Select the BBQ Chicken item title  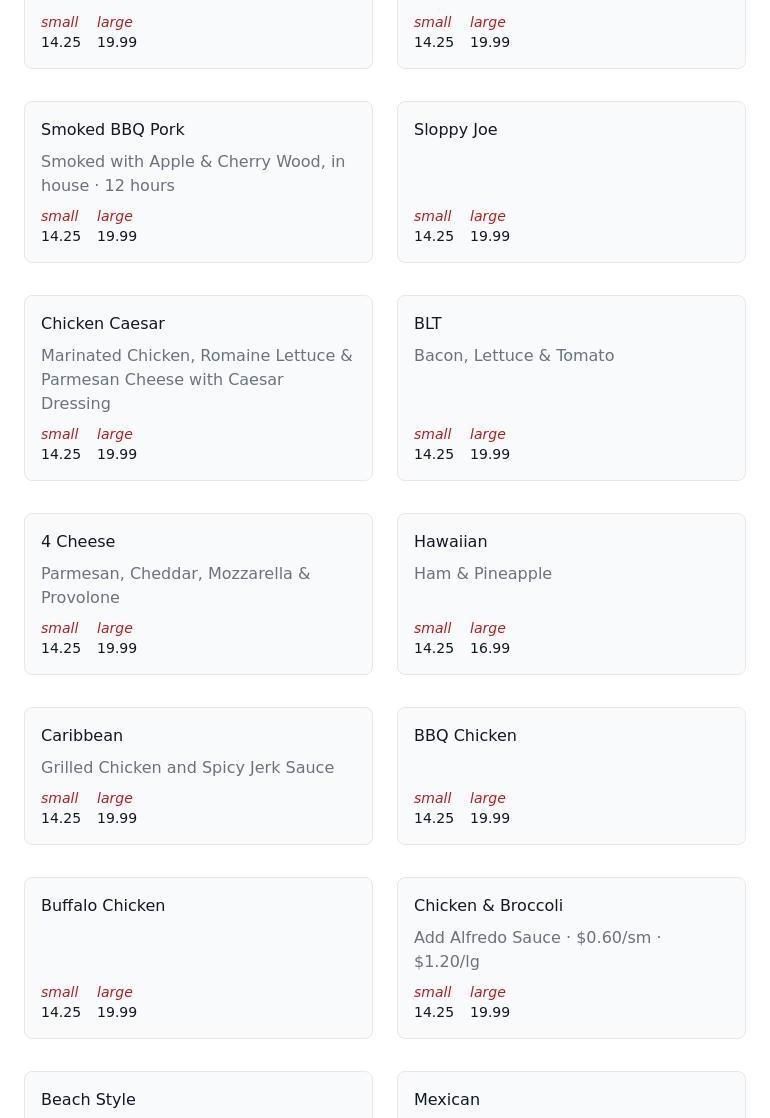click(x=465, y=736)
